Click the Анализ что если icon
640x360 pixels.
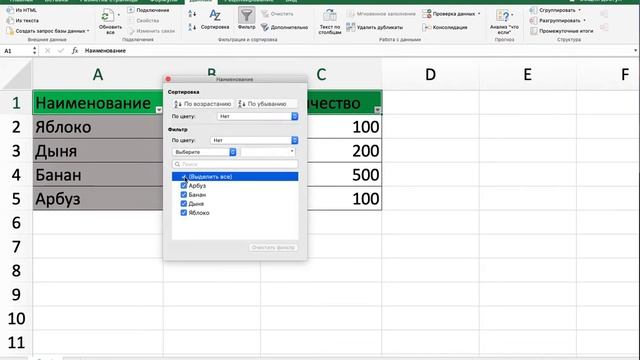503,16
